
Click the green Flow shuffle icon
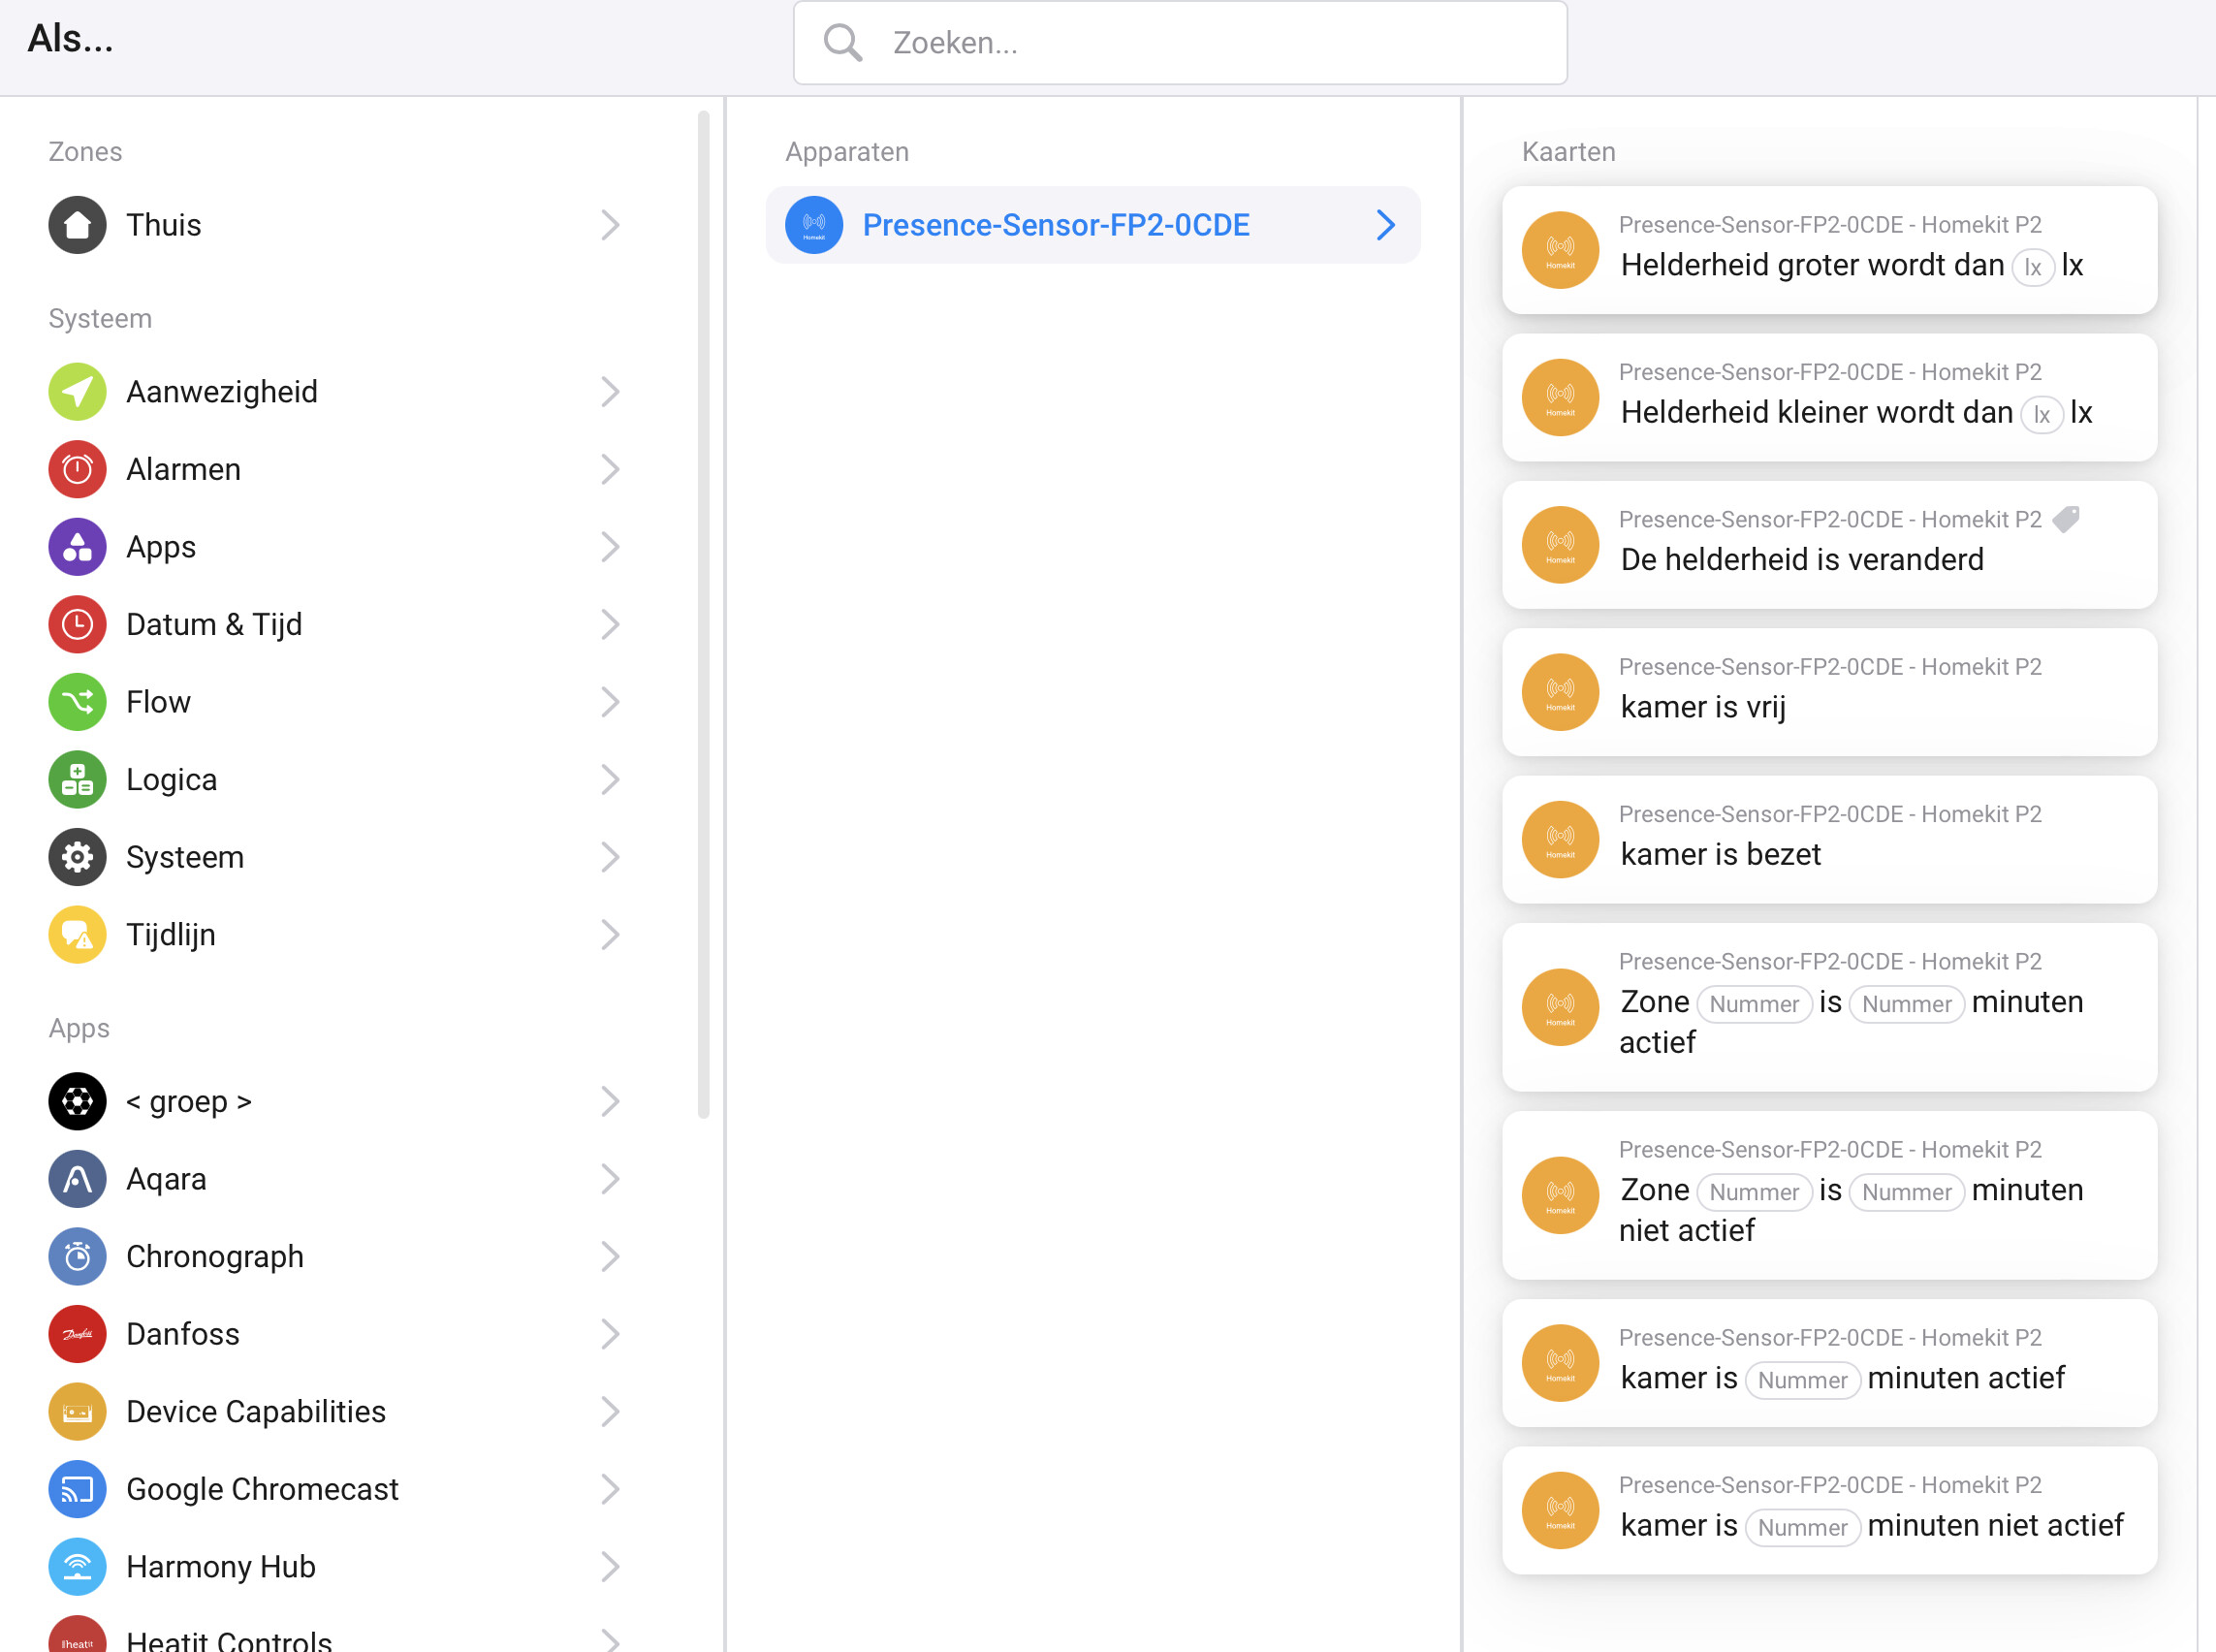pos(77,702)
